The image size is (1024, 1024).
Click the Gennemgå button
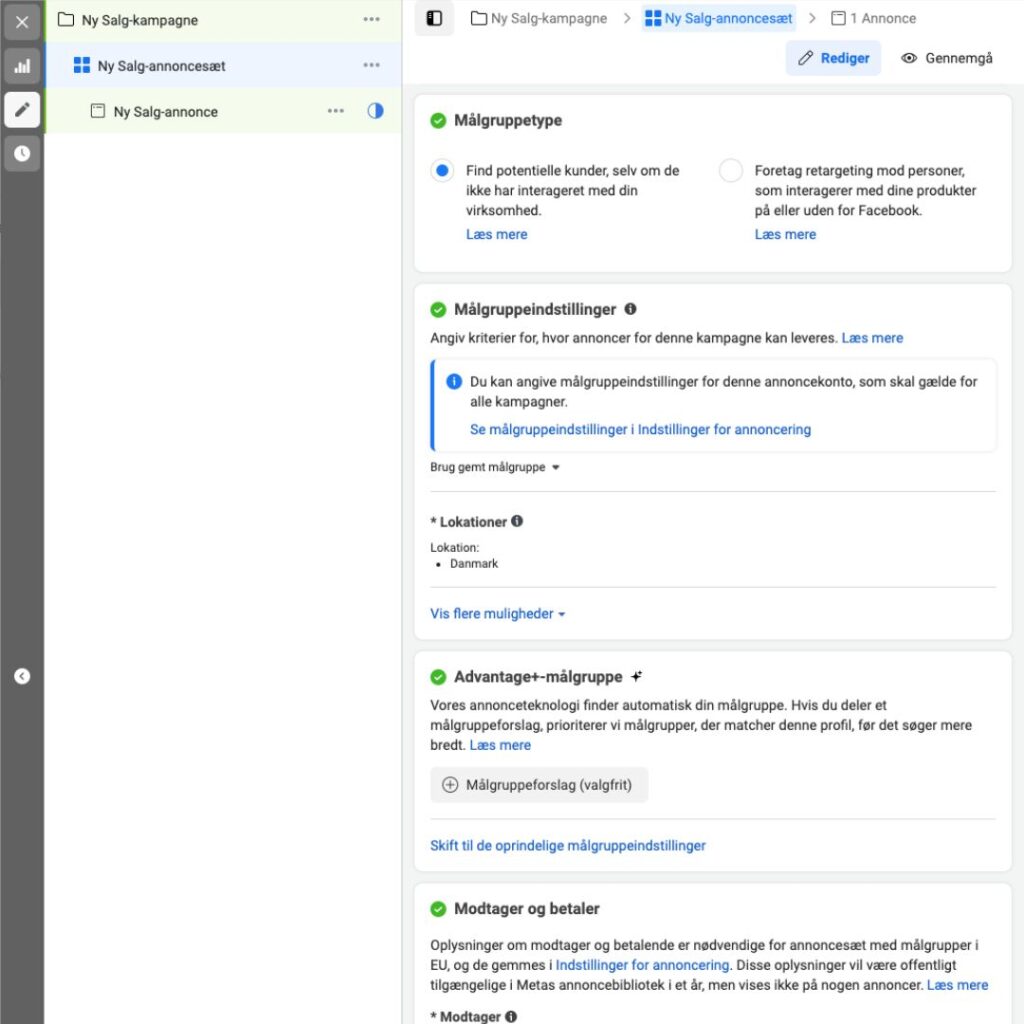pos(946,58)
